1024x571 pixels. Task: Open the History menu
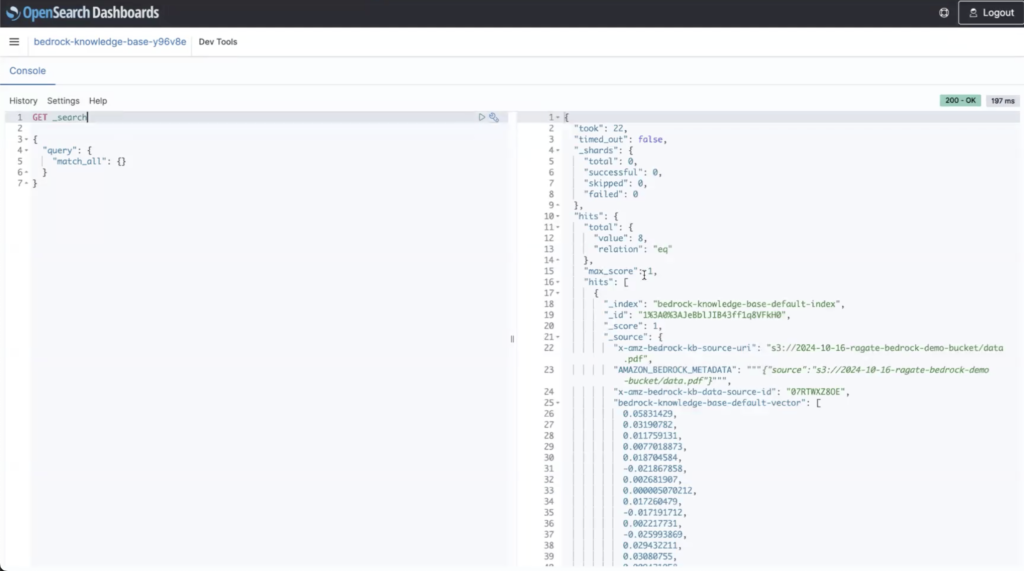23,101
